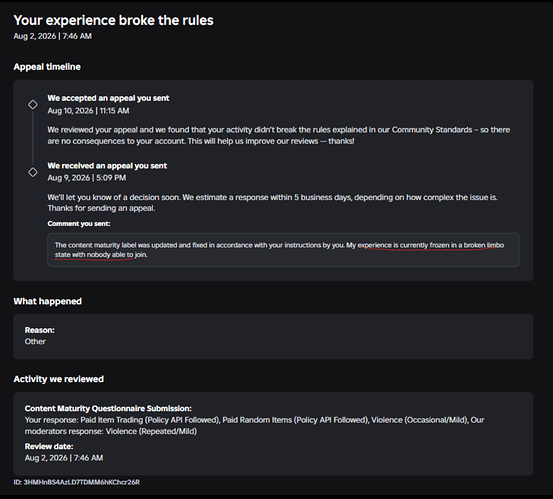Image resolution: width=553 pixels, height=499 pixels.
Task: Click the Aug 9, 2026 5:09 PM timestamp
Action: 87,178
